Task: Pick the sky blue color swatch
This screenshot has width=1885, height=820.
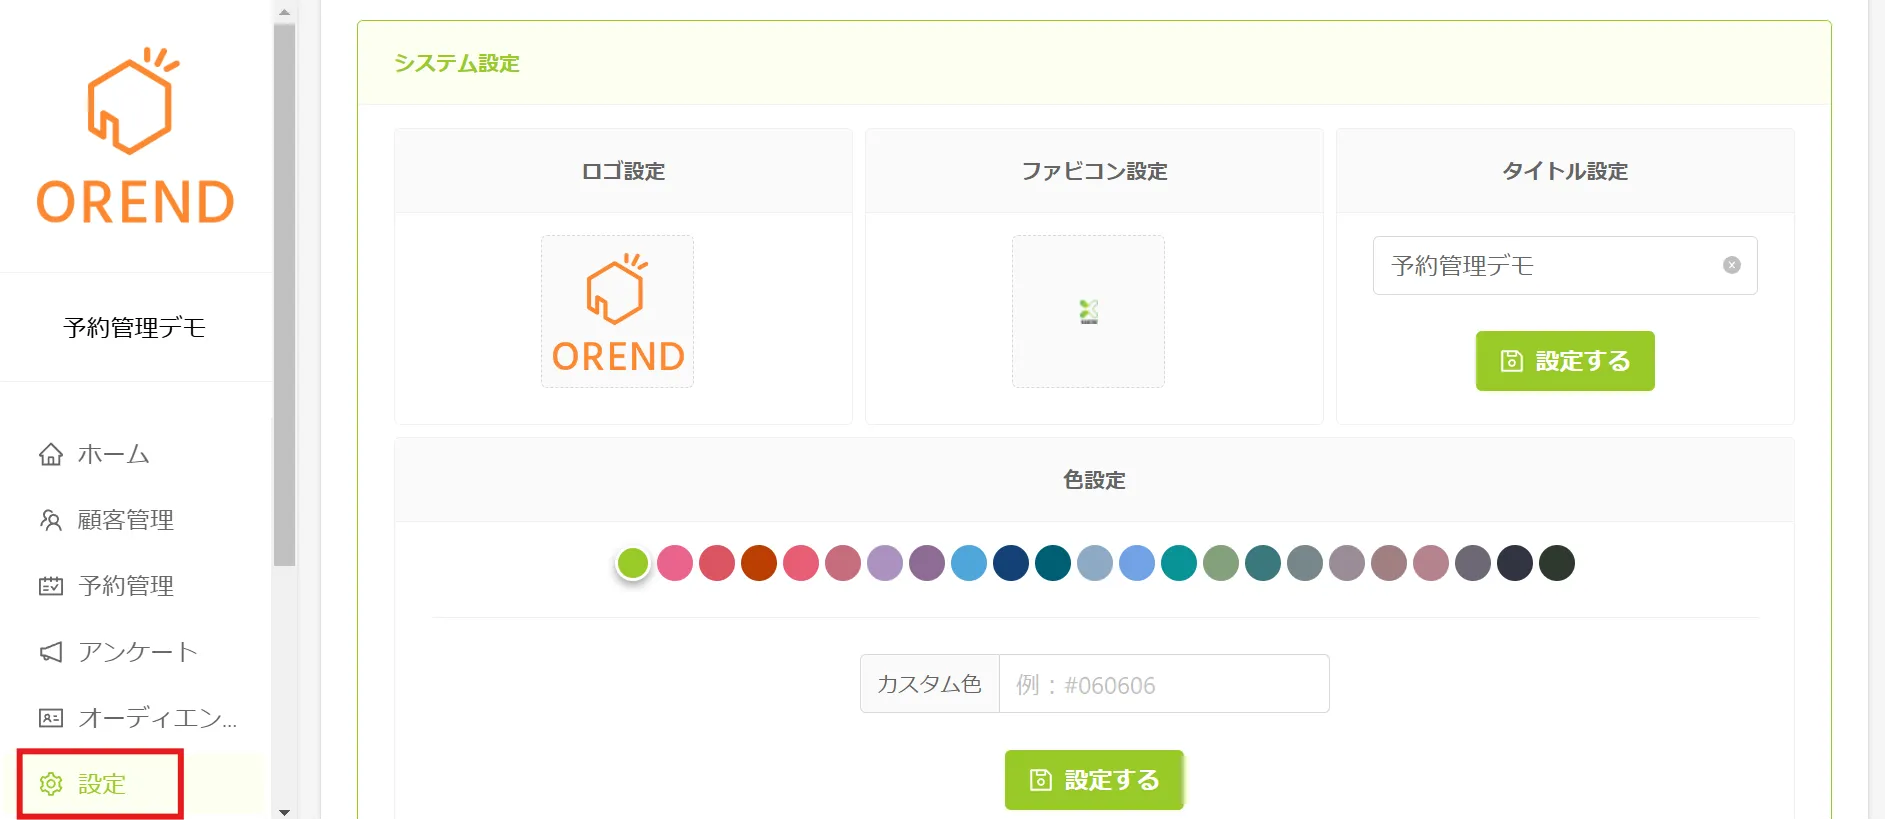Action: point(969,563)
